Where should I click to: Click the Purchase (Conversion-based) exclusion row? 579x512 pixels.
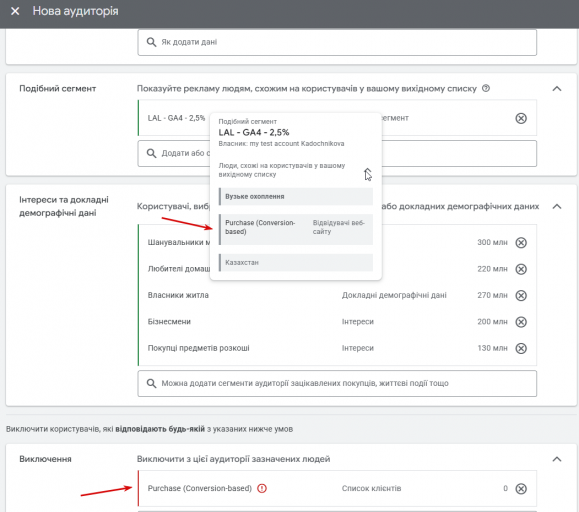click(x=337, y=488)
